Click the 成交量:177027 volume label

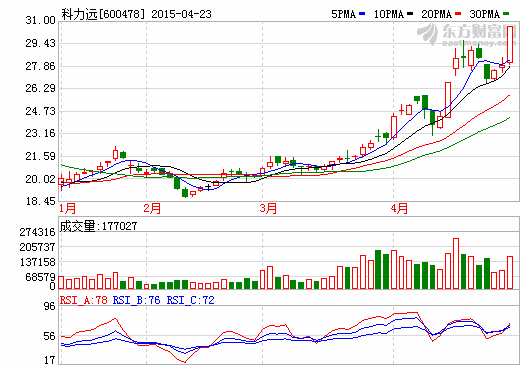click(x=99, y=226)
